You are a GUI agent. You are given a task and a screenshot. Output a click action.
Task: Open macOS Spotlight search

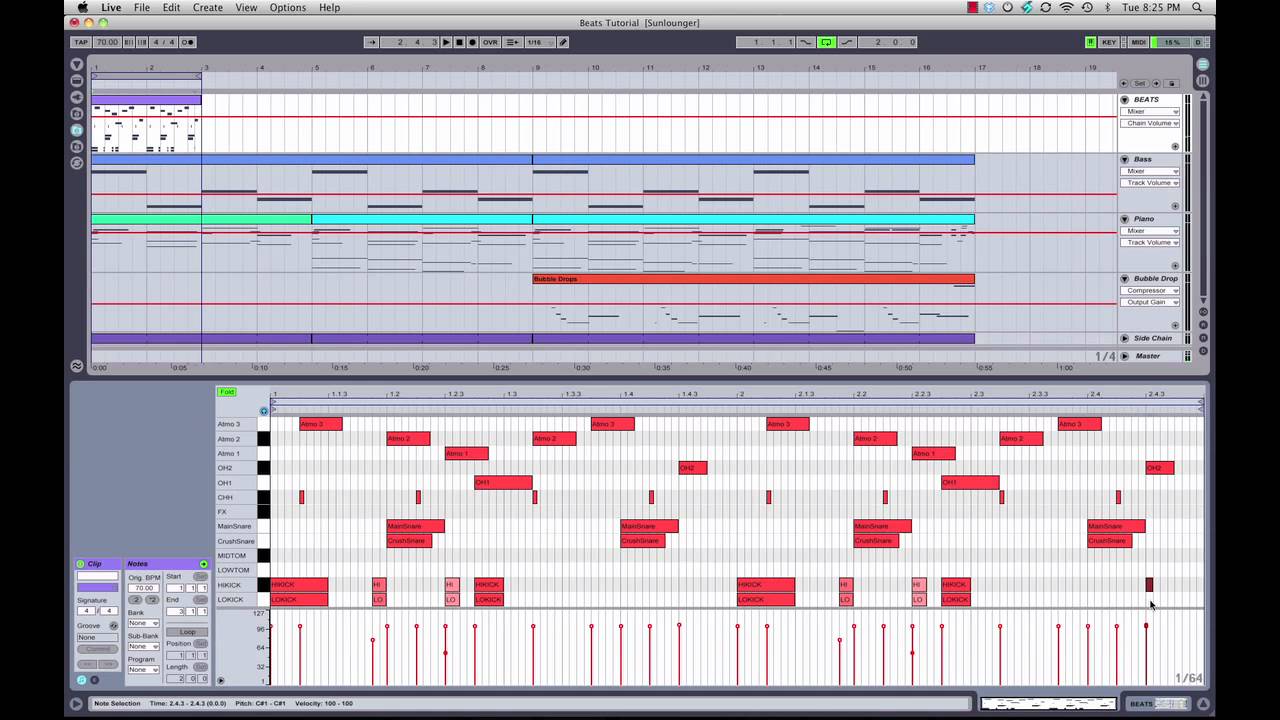click(x=1198, y=7)
